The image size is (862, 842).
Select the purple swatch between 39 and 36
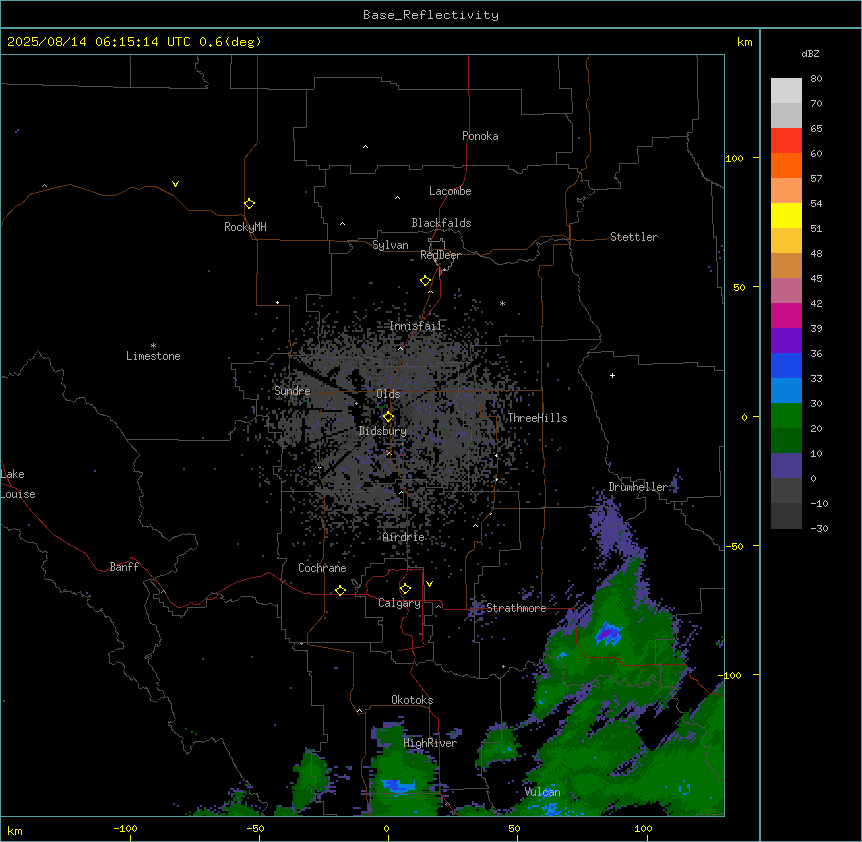786,340
